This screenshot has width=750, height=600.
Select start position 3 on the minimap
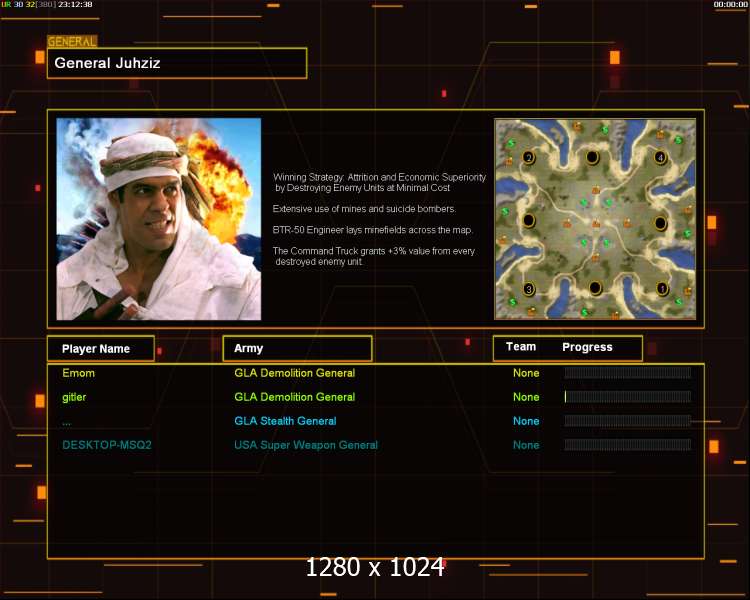529,289
